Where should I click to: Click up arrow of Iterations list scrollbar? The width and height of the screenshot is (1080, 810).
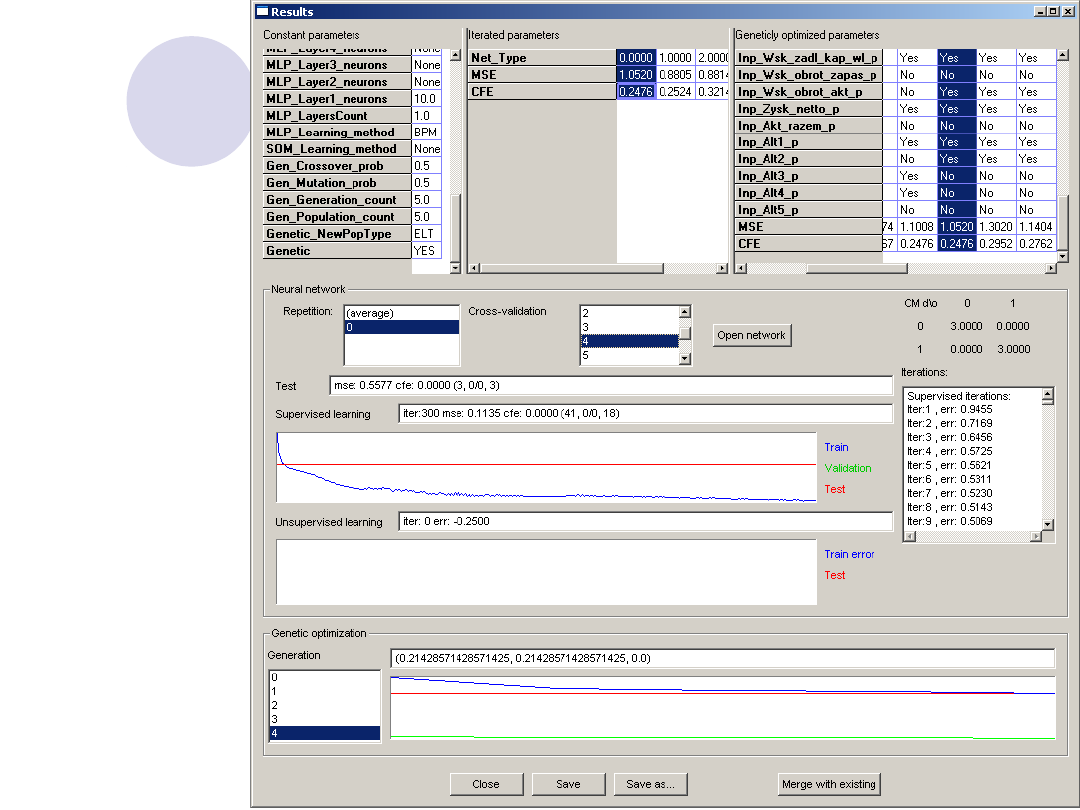point(1047,395)
